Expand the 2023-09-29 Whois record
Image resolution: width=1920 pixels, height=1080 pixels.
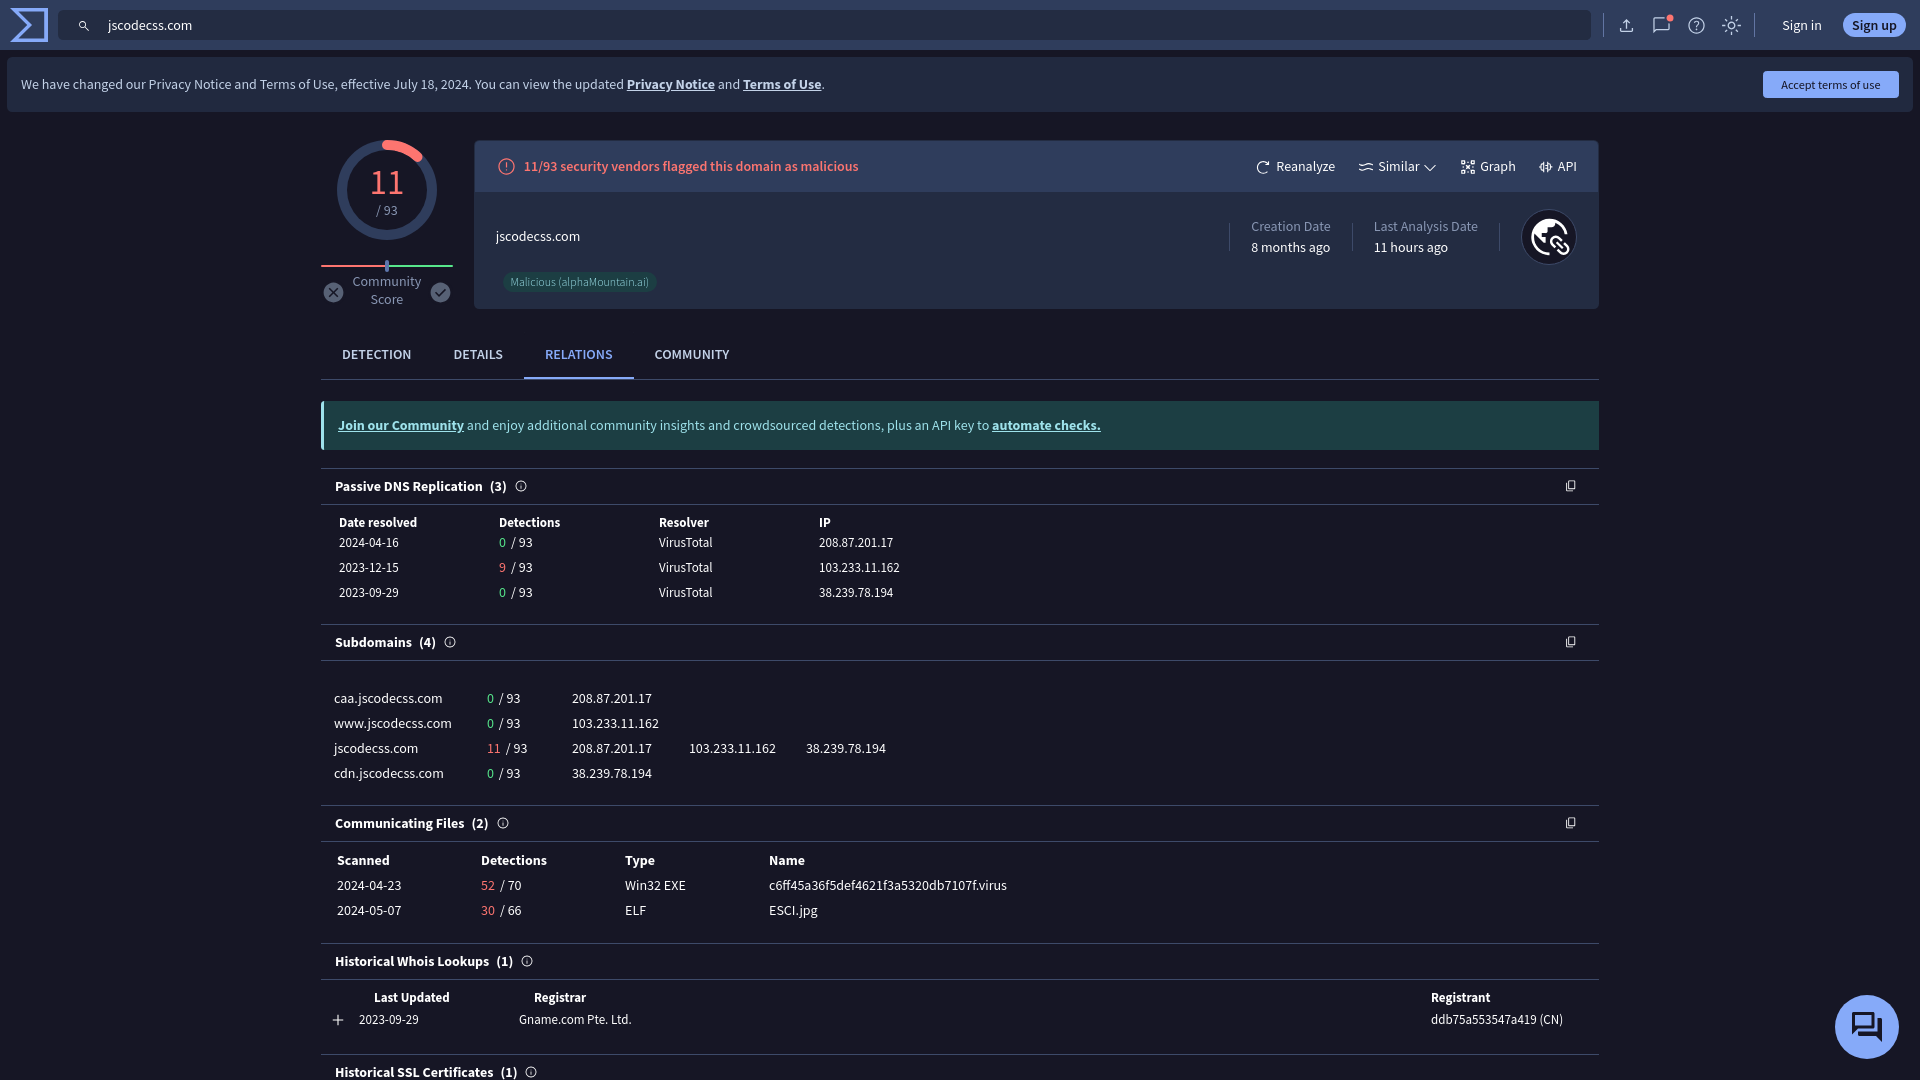[x=338, y=1020]
